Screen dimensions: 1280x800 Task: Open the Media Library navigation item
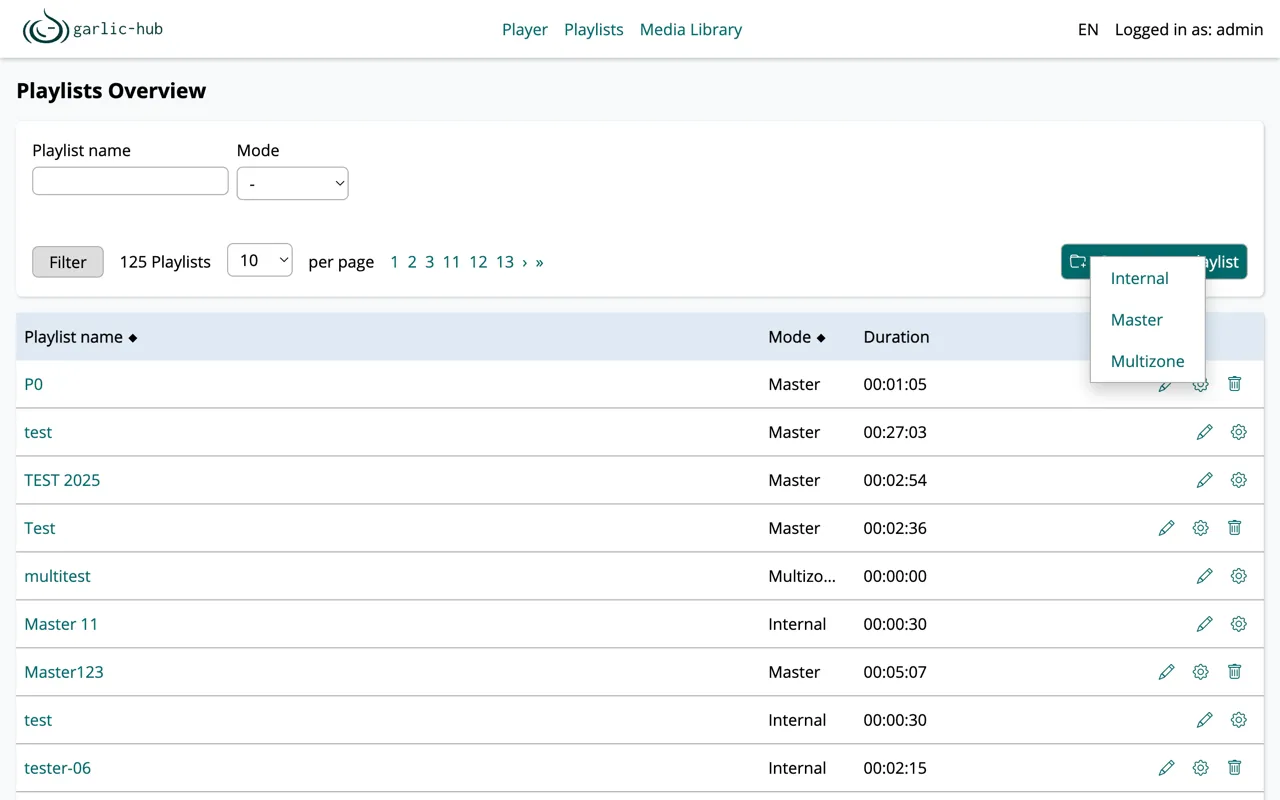pyautogui.click(x=691, y=29)
